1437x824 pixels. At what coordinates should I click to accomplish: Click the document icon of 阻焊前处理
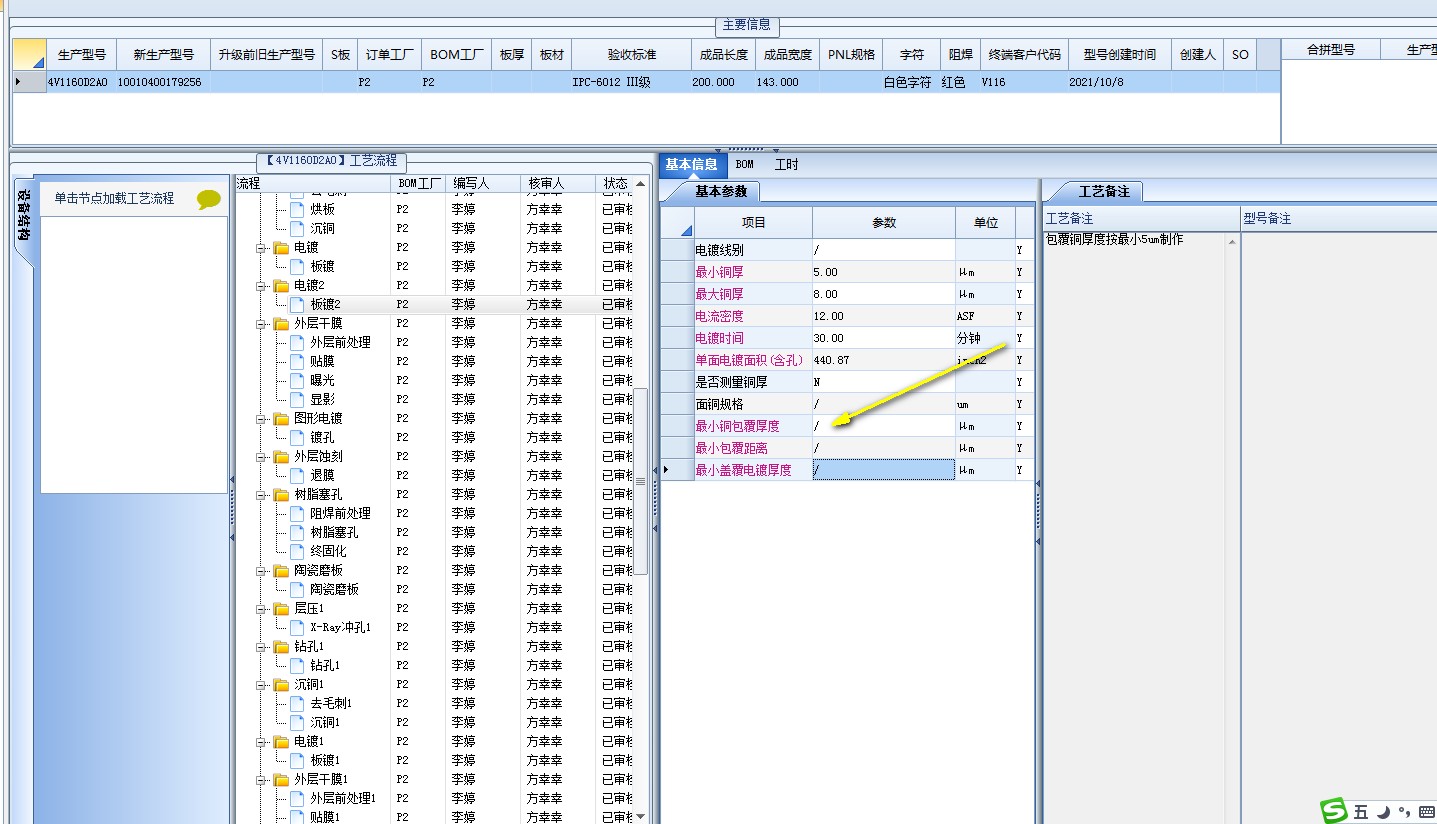[297, 514]
